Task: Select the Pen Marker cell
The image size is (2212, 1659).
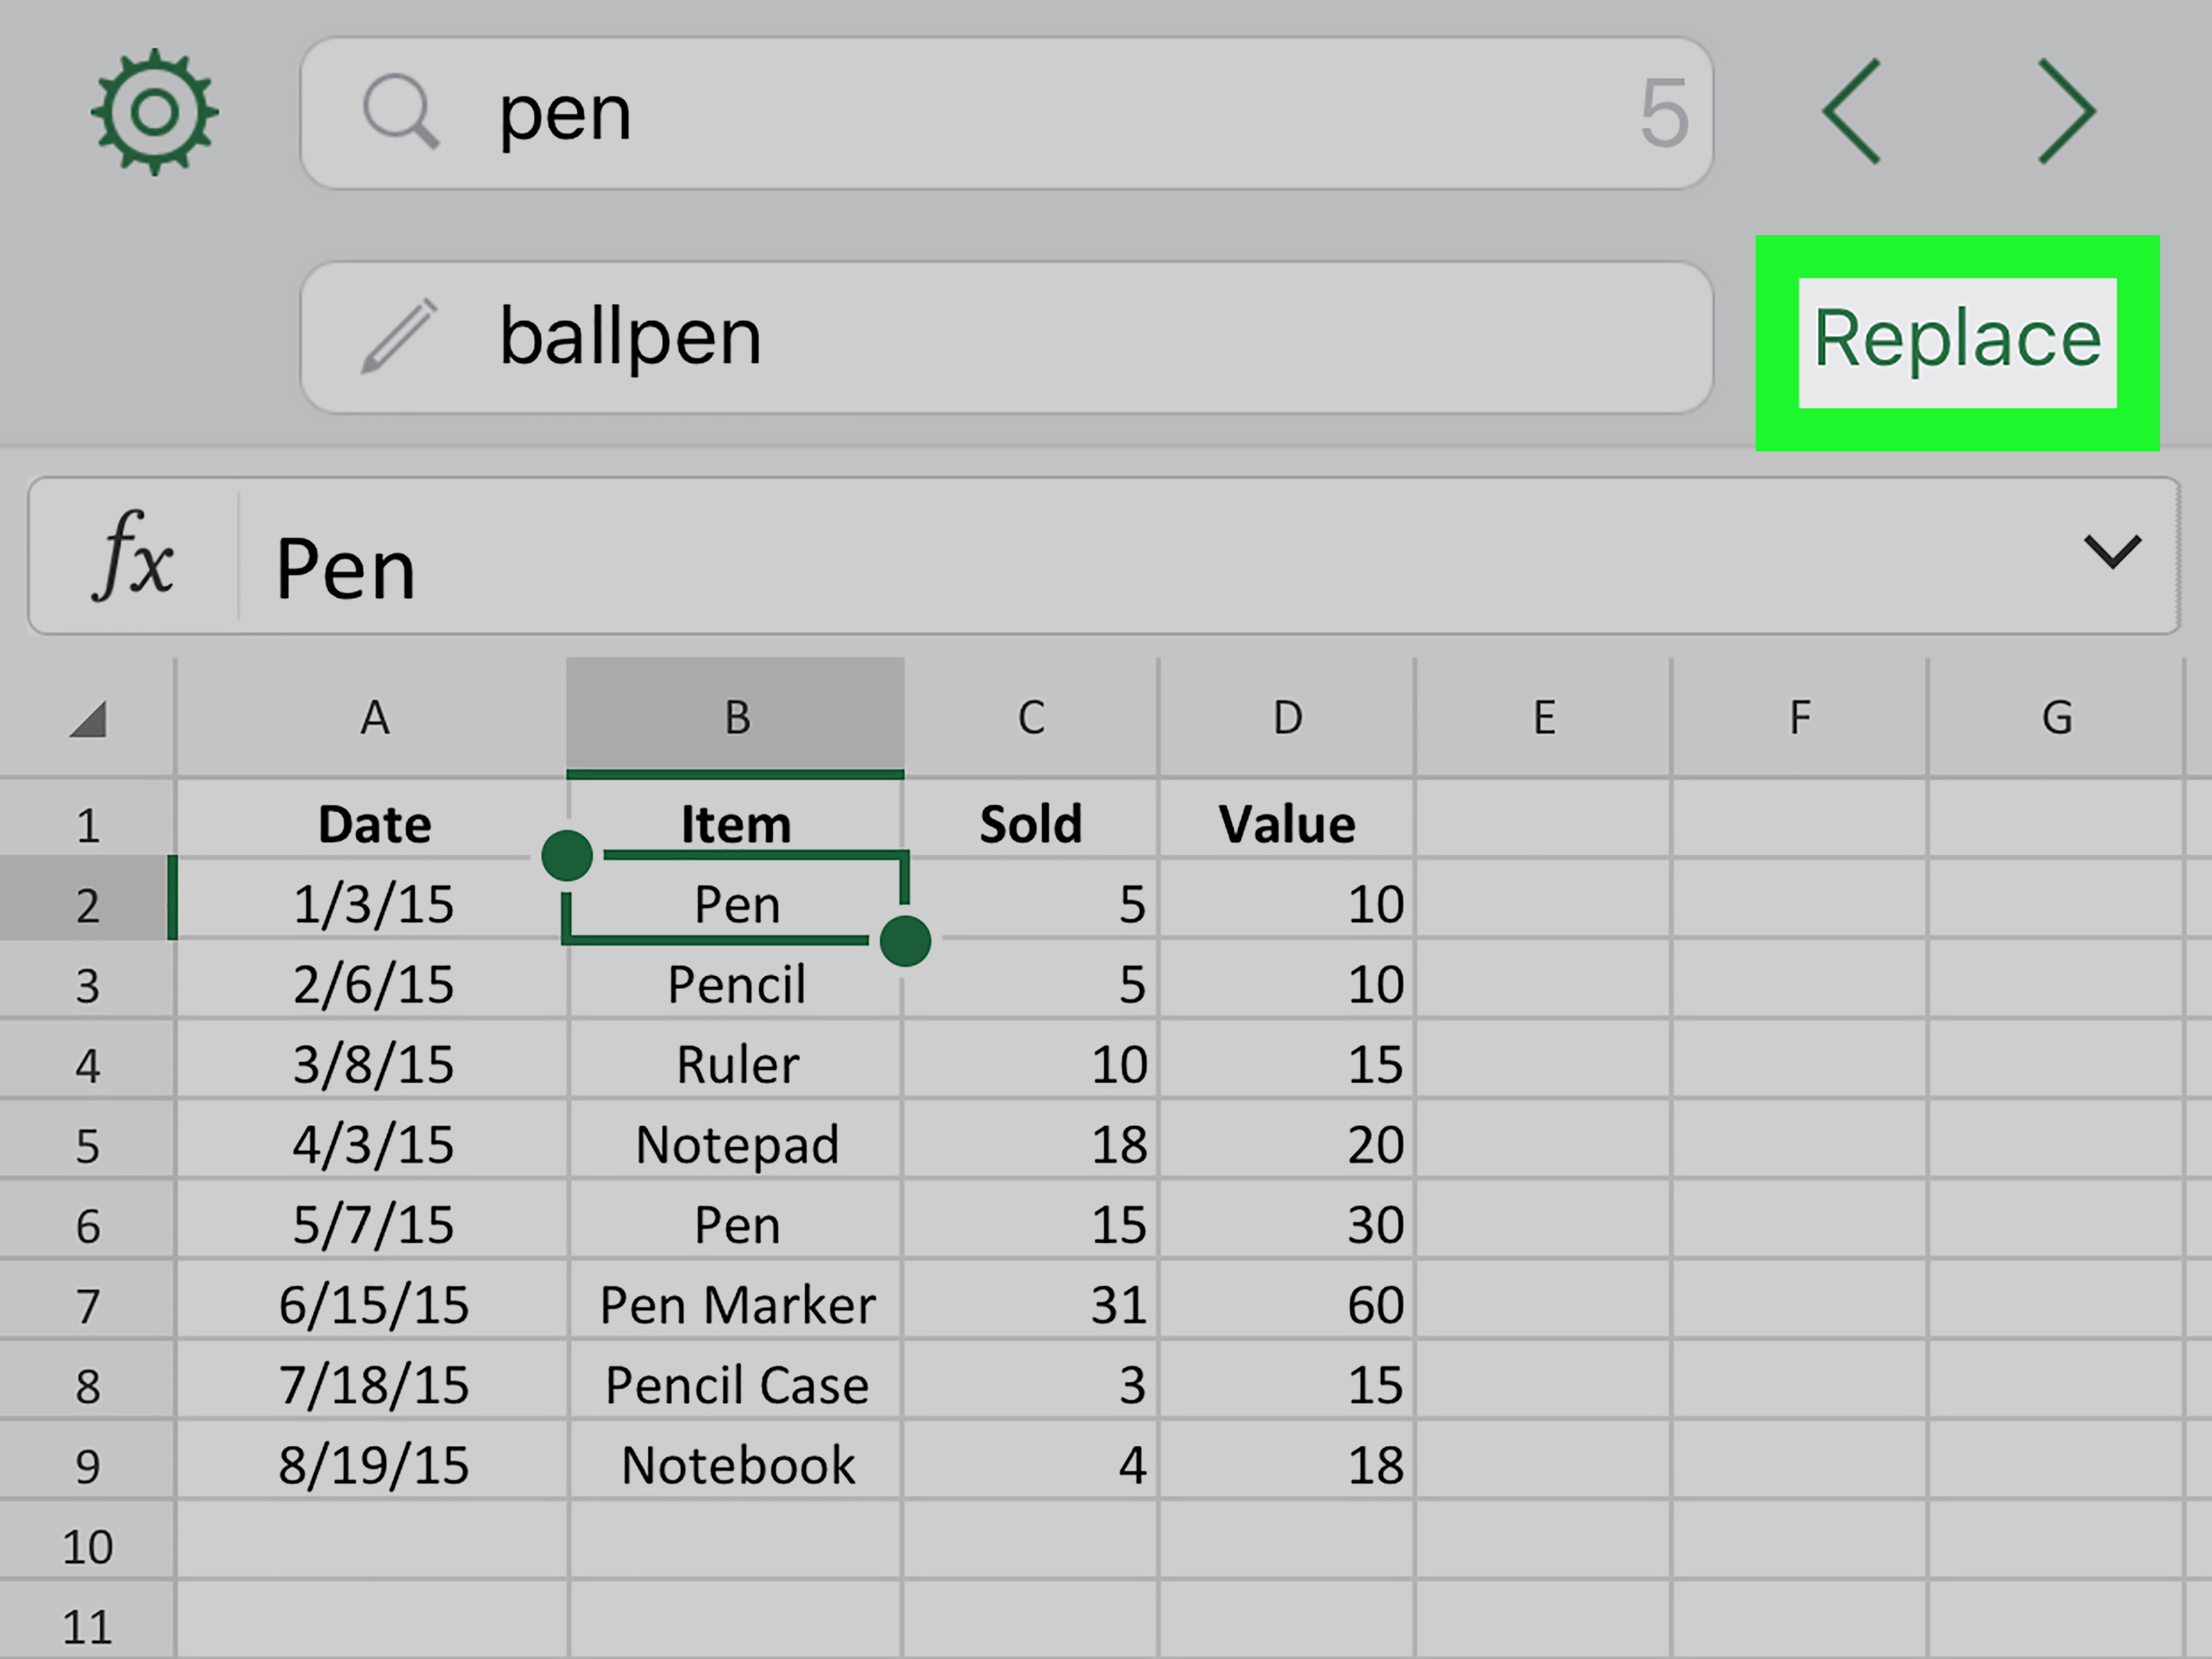Action: point(735,1304)
